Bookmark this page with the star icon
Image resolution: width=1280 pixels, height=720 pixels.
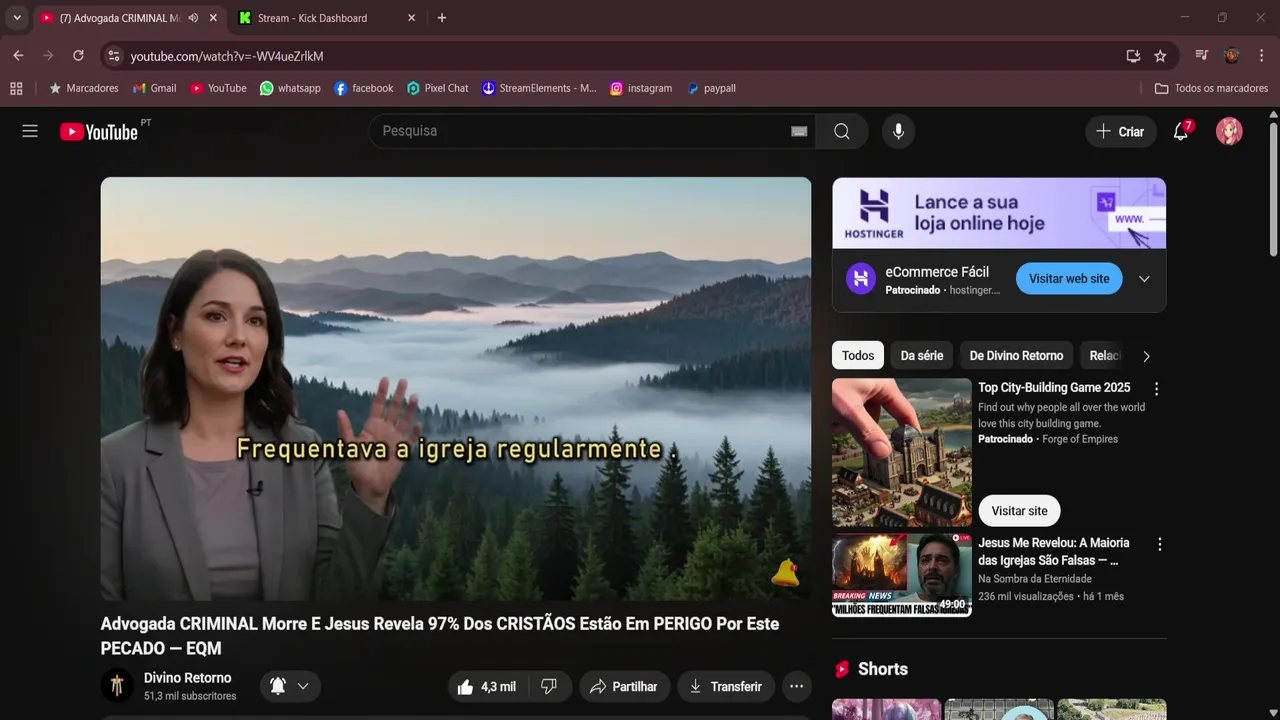tap(1160, 56)
